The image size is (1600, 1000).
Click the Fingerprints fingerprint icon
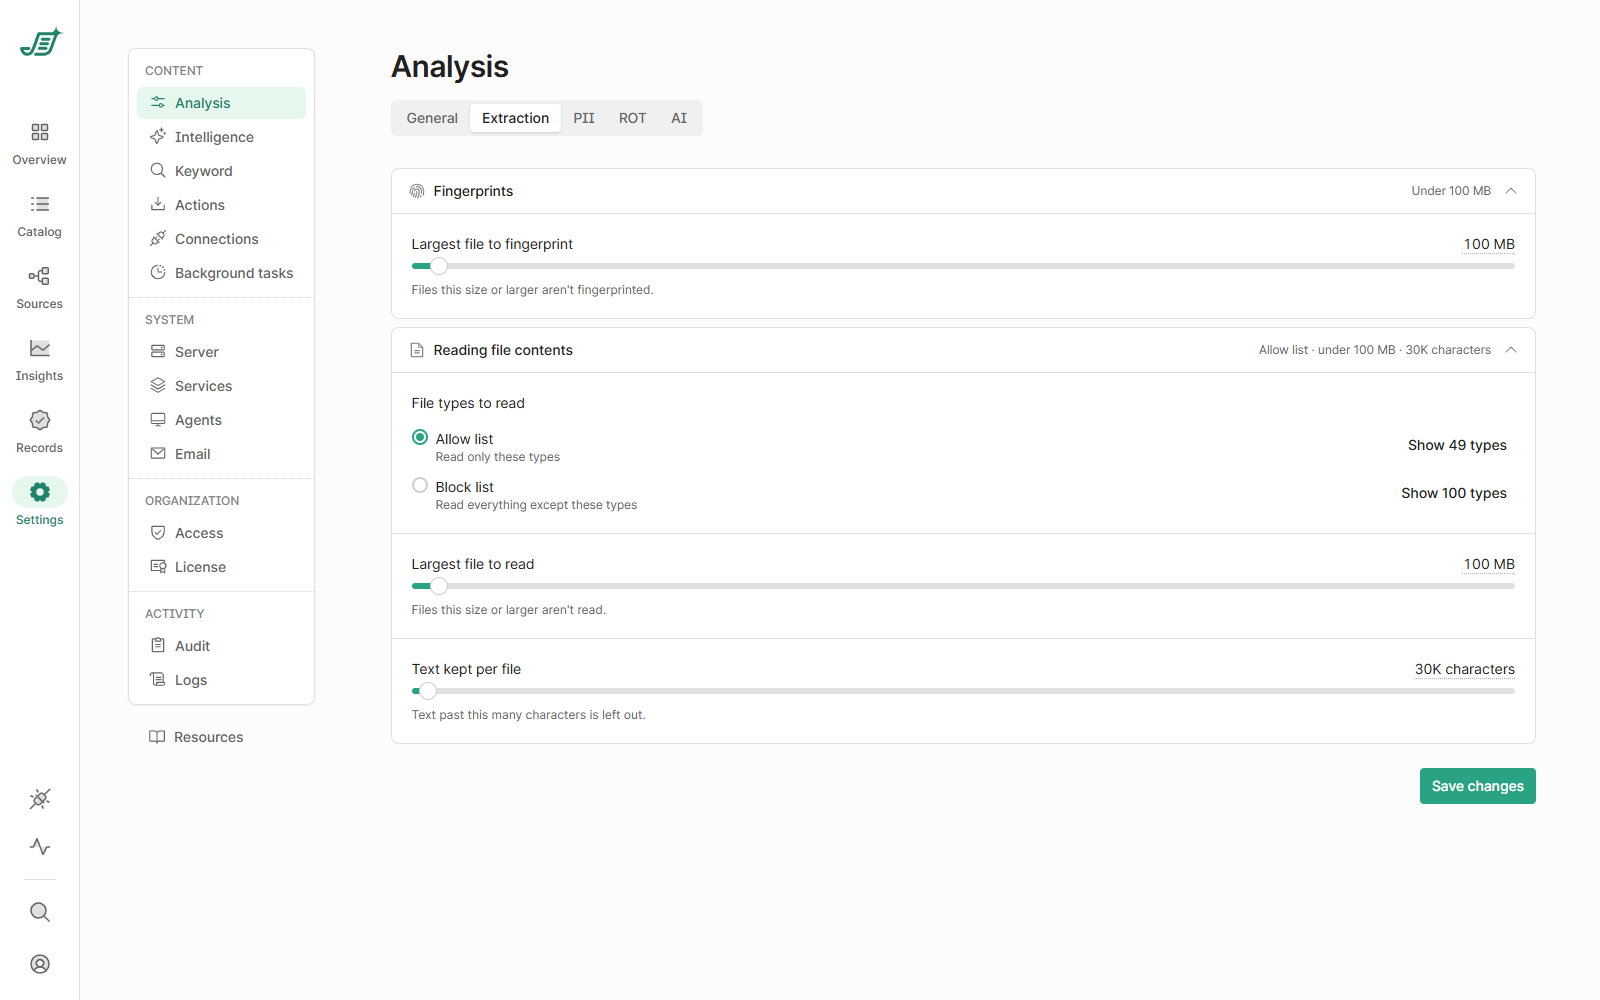click(417, 191)
